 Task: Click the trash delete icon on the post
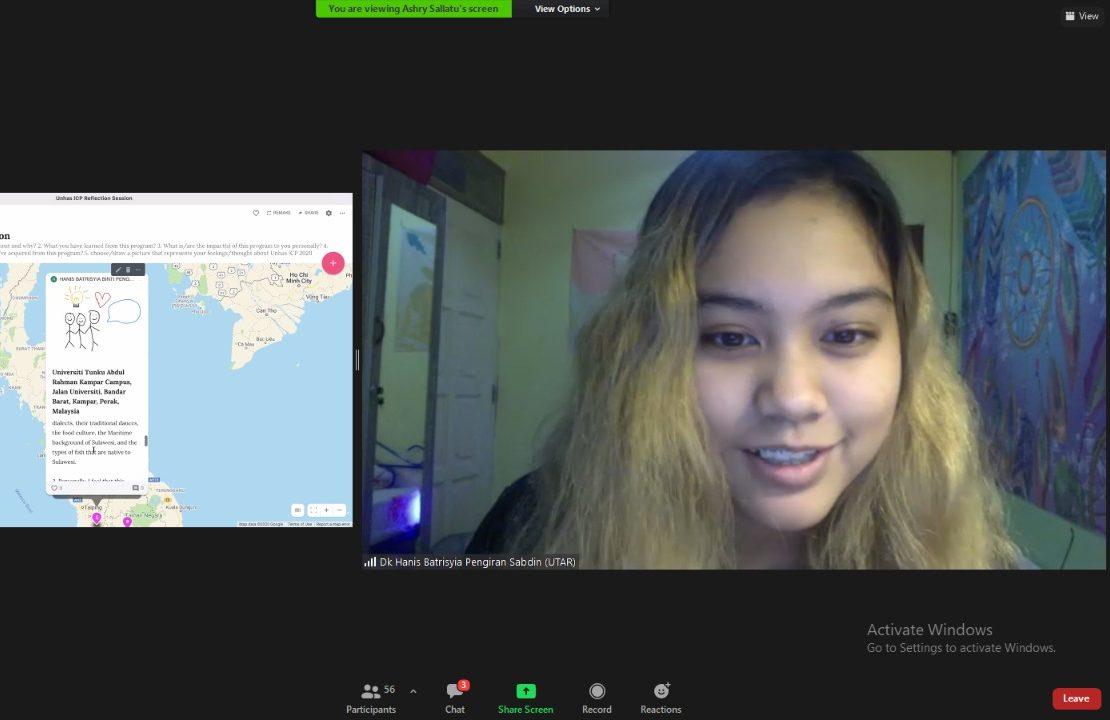(x=128, y=270)
